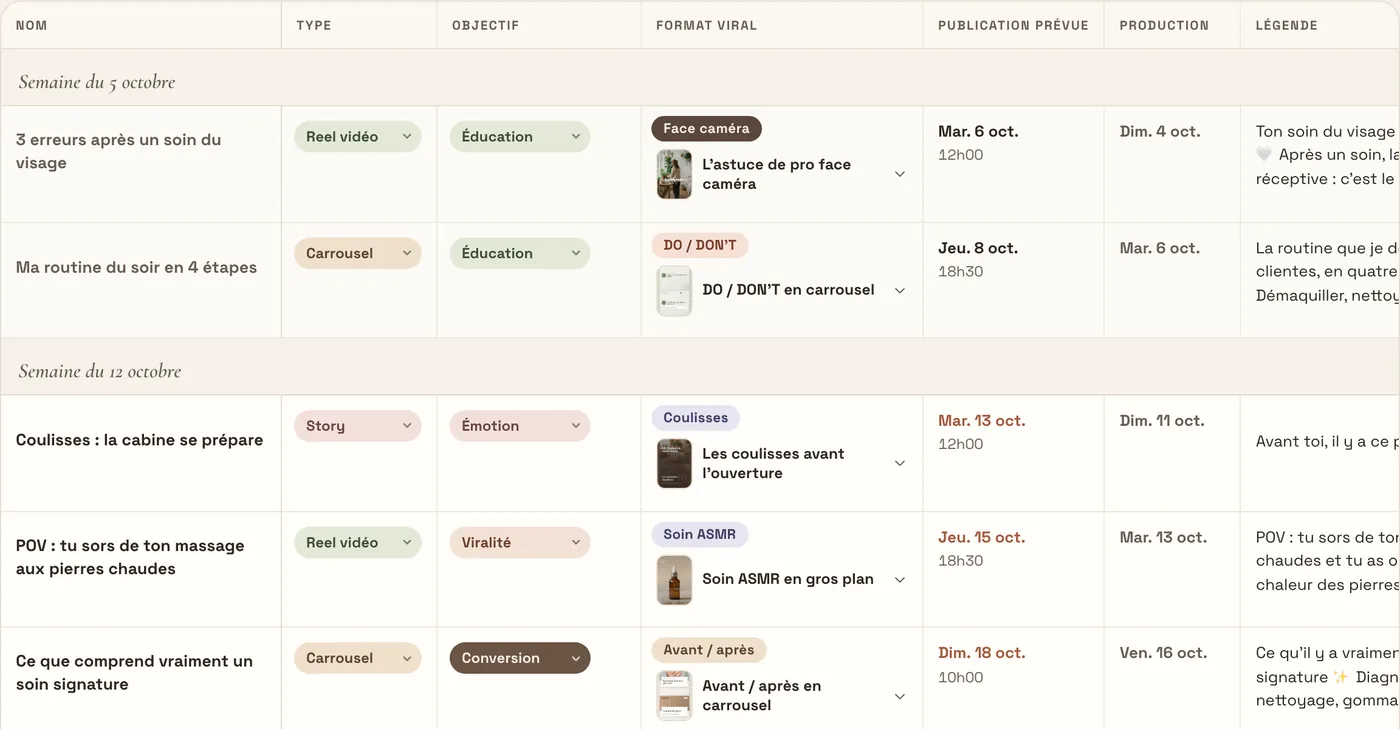Image resolution: width=1400 pixels, height=729 pixels.
Task: Open the Story type dropdown
Action: pyautogui.click(x=357, y=426)
